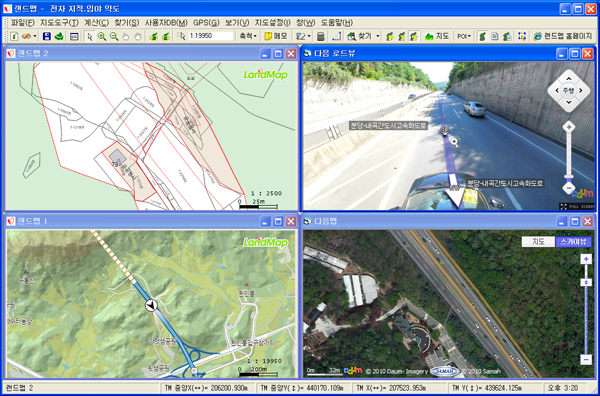Open the 보기(V) menu
This screenshot has height=396, width=600.
coord(237,23)
